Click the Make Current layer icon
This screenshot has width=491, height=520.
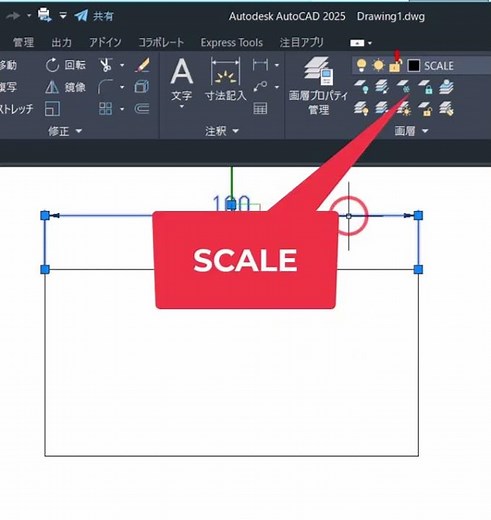point(446,87)
